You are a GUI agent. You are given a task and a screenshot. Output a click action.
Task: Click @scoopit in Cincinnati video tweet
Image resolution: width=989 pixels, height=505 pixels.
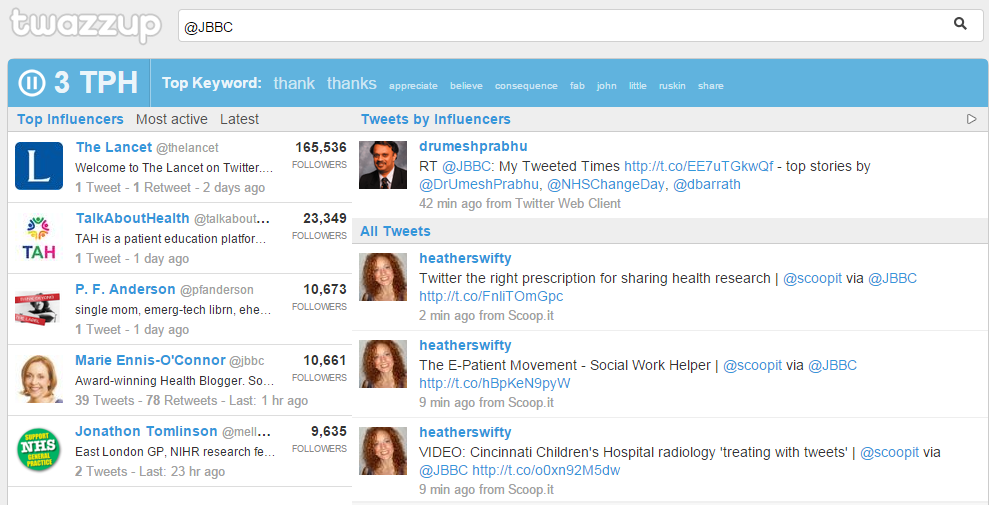(x=890, y=452)
